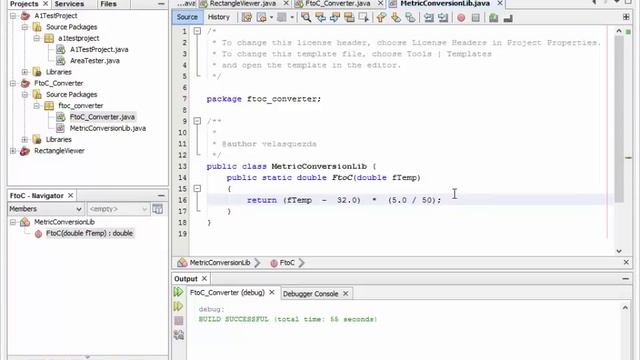The image size is (640, 360).
Task: Close the Output window tab
Action: click(x=204, y=279)
